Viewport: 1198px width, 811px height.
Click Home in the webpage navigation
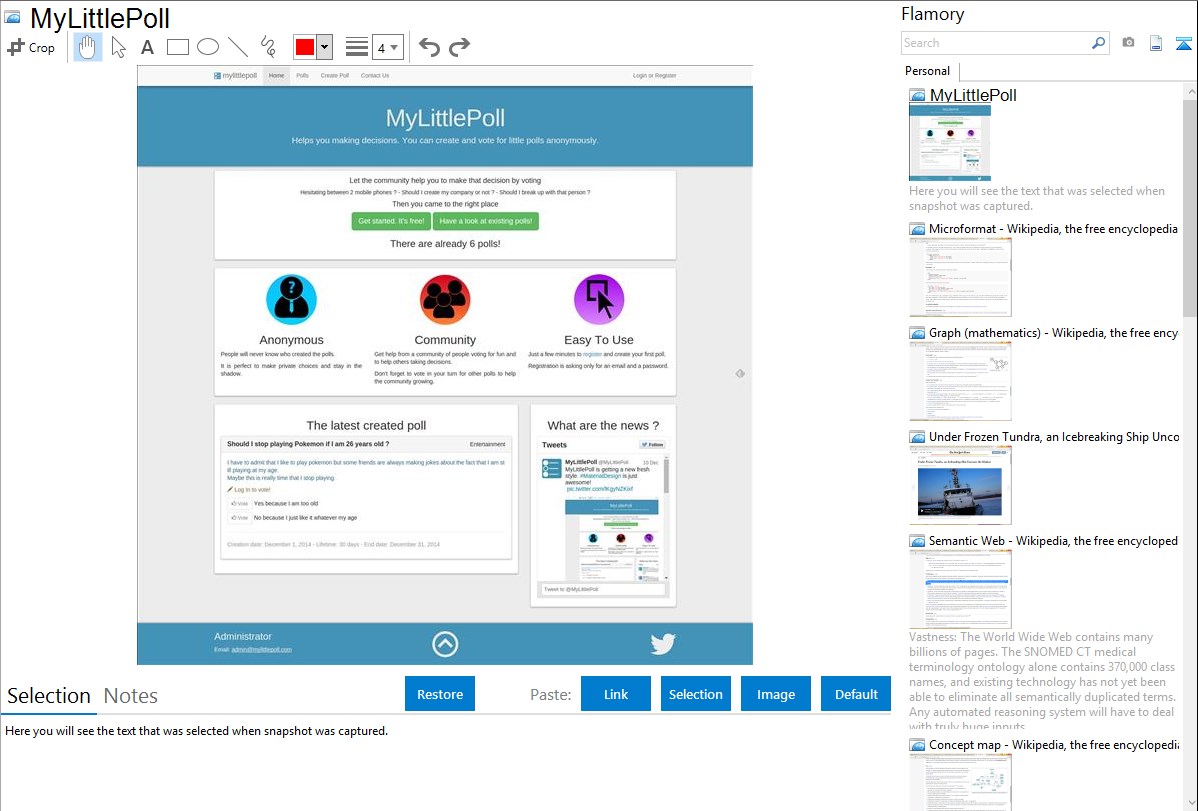277,76
